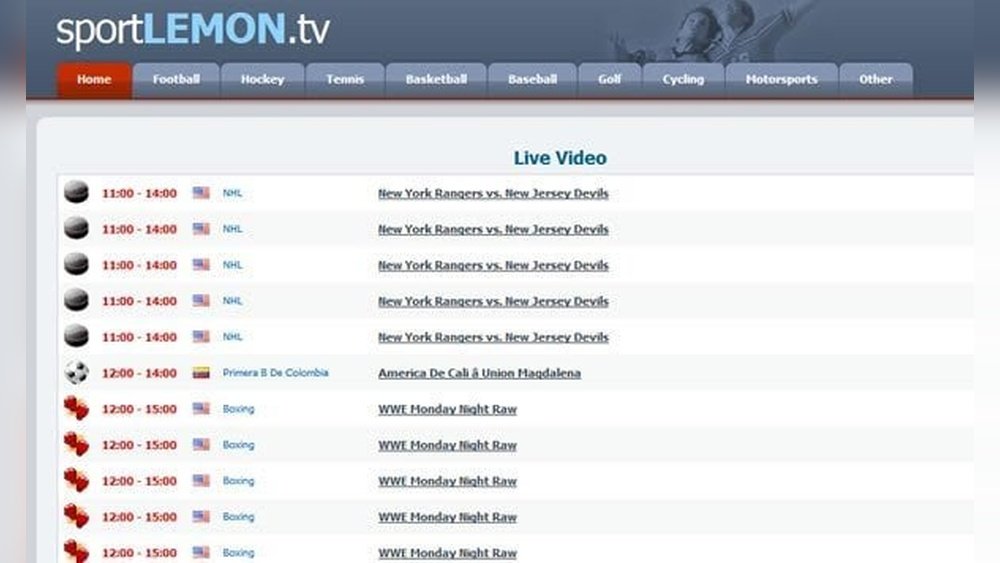Click the US flag in the first NHL row
This screenshot has width=1000, height=563.
coord(201,193)
